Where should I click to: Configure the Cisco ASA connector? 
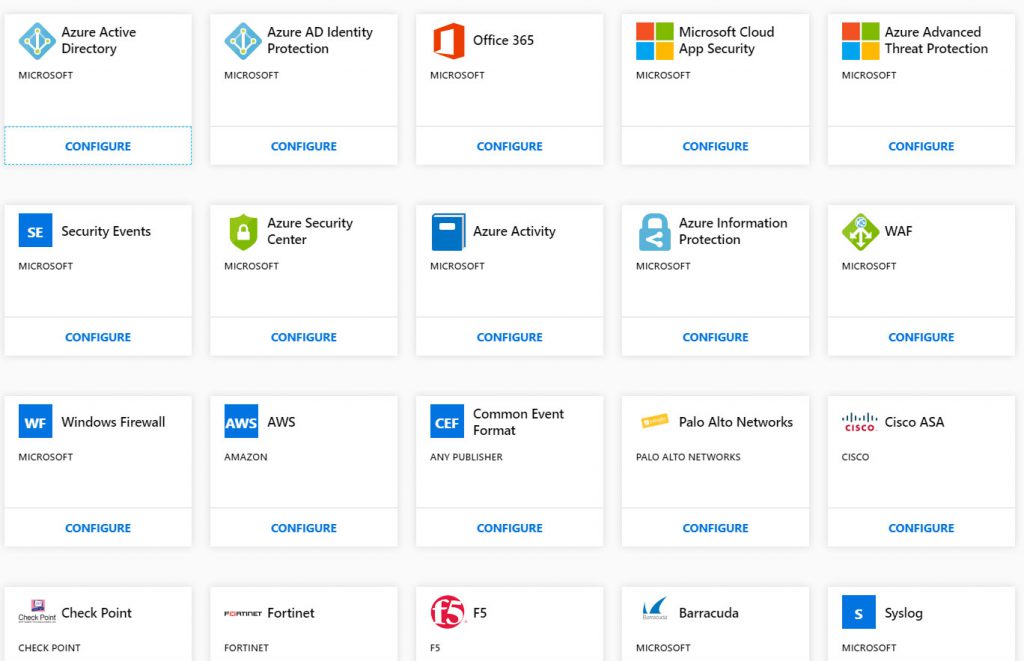pos(921,528)
